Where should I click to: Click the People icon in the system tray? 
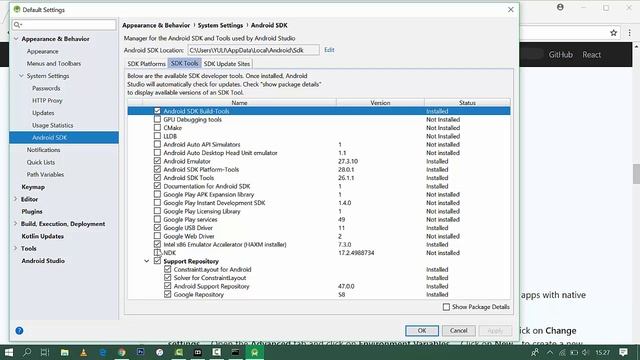(535, 352)
